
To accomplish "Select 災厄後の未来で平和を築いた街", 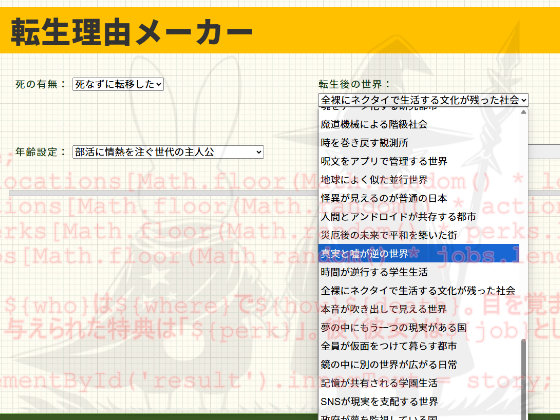I will [x=419, y=235].
